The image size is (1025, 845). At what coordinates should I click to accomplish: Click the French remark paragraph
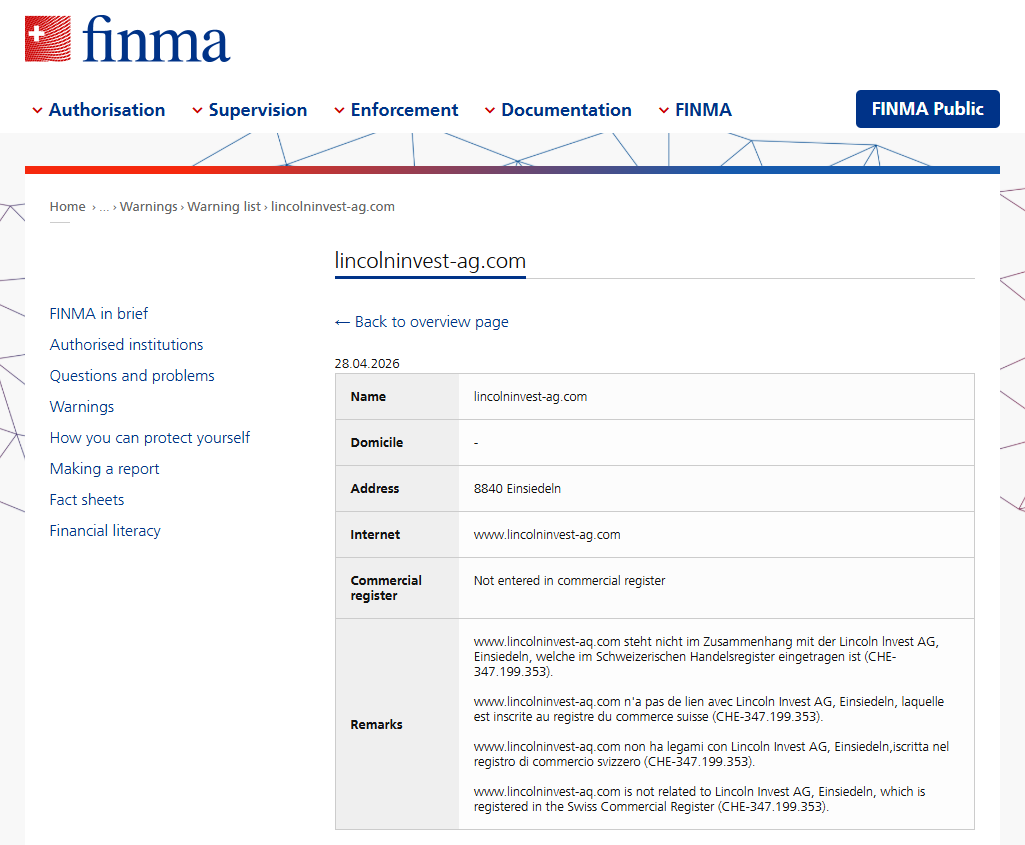pos(709,709)
